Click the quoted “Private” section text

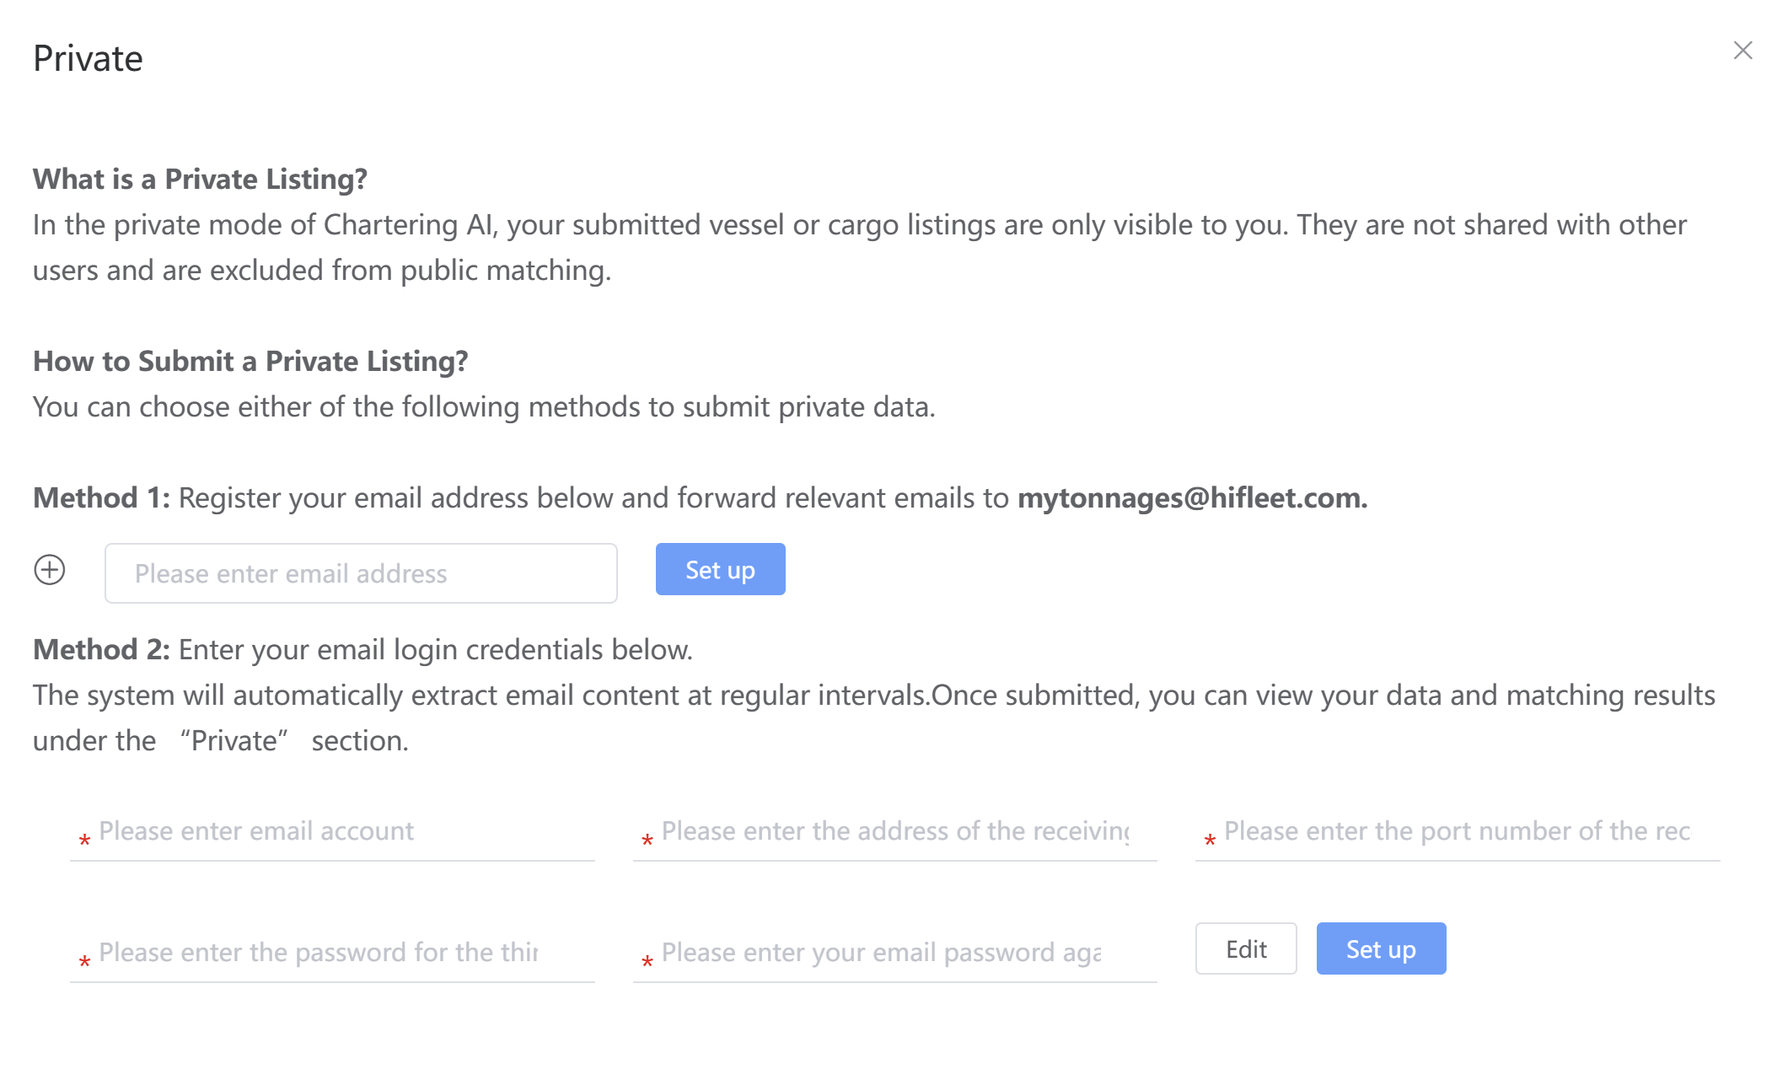[x=234, y=741]
